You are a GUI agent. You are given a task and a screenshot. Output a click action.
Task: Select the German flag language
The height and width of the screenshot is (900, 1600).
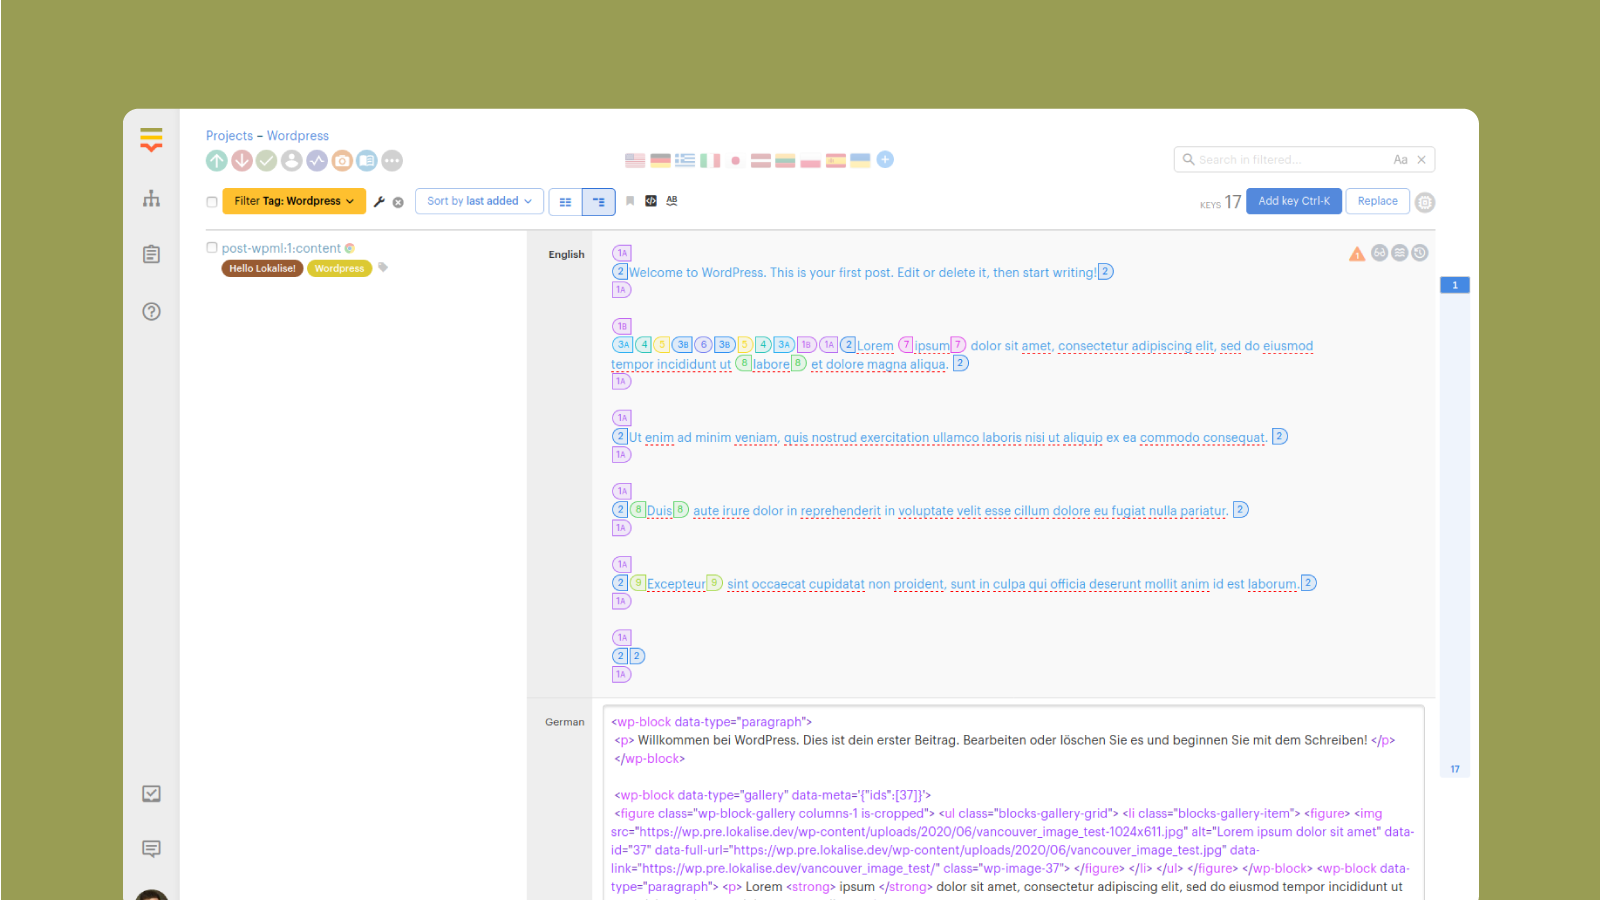(660, 160)
